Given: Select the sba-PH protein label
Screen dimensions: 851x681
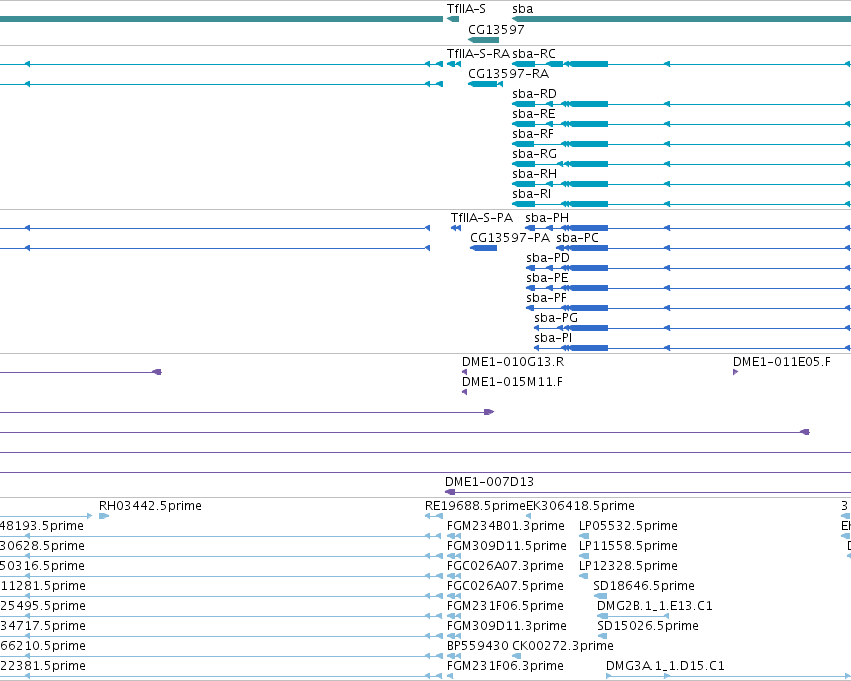Looking at the screenshot, I should pyautogui.click(x=547, y=218).
